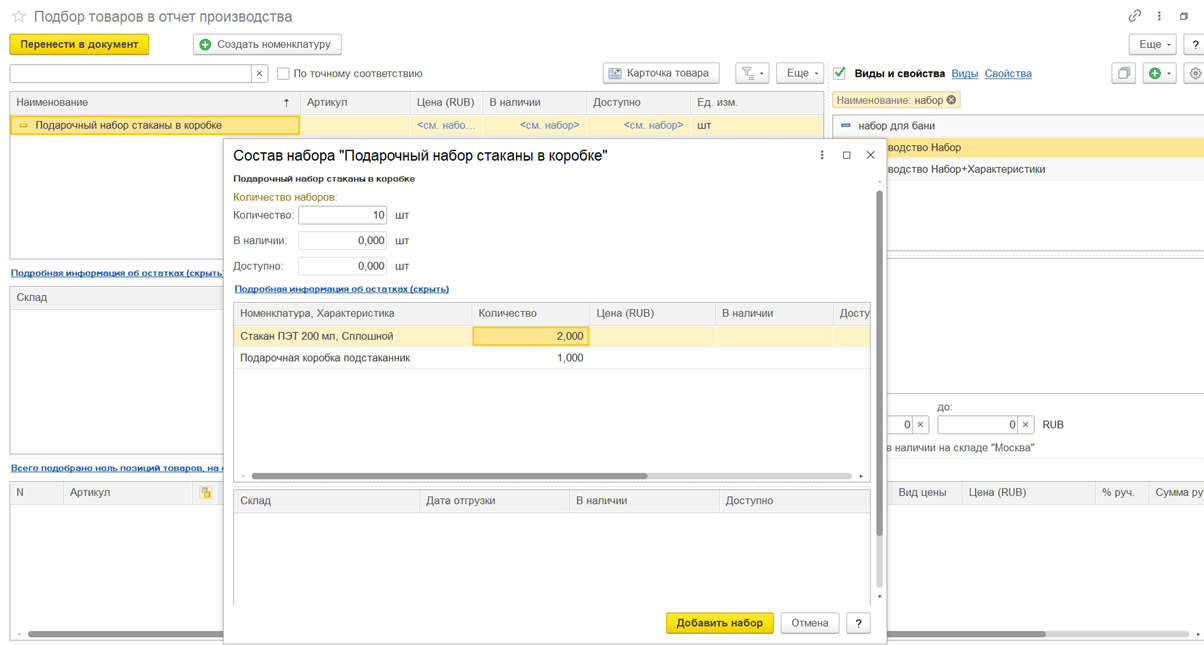Viewport: 1204px width, 645px height.
Task: Expand 'Еще' menu next to the filter button
Action: (800, 73)
